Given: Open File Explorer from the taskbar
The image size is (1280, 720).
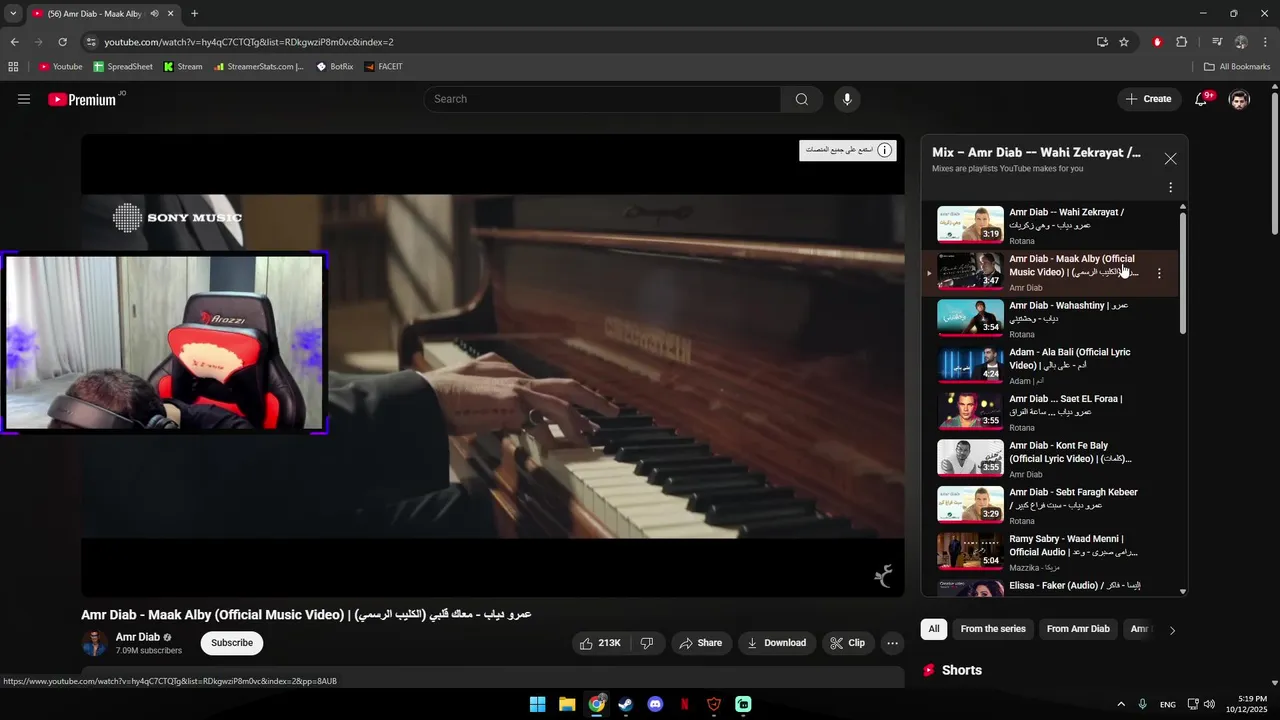Looking at the screenshot, I should pos(567,704).
